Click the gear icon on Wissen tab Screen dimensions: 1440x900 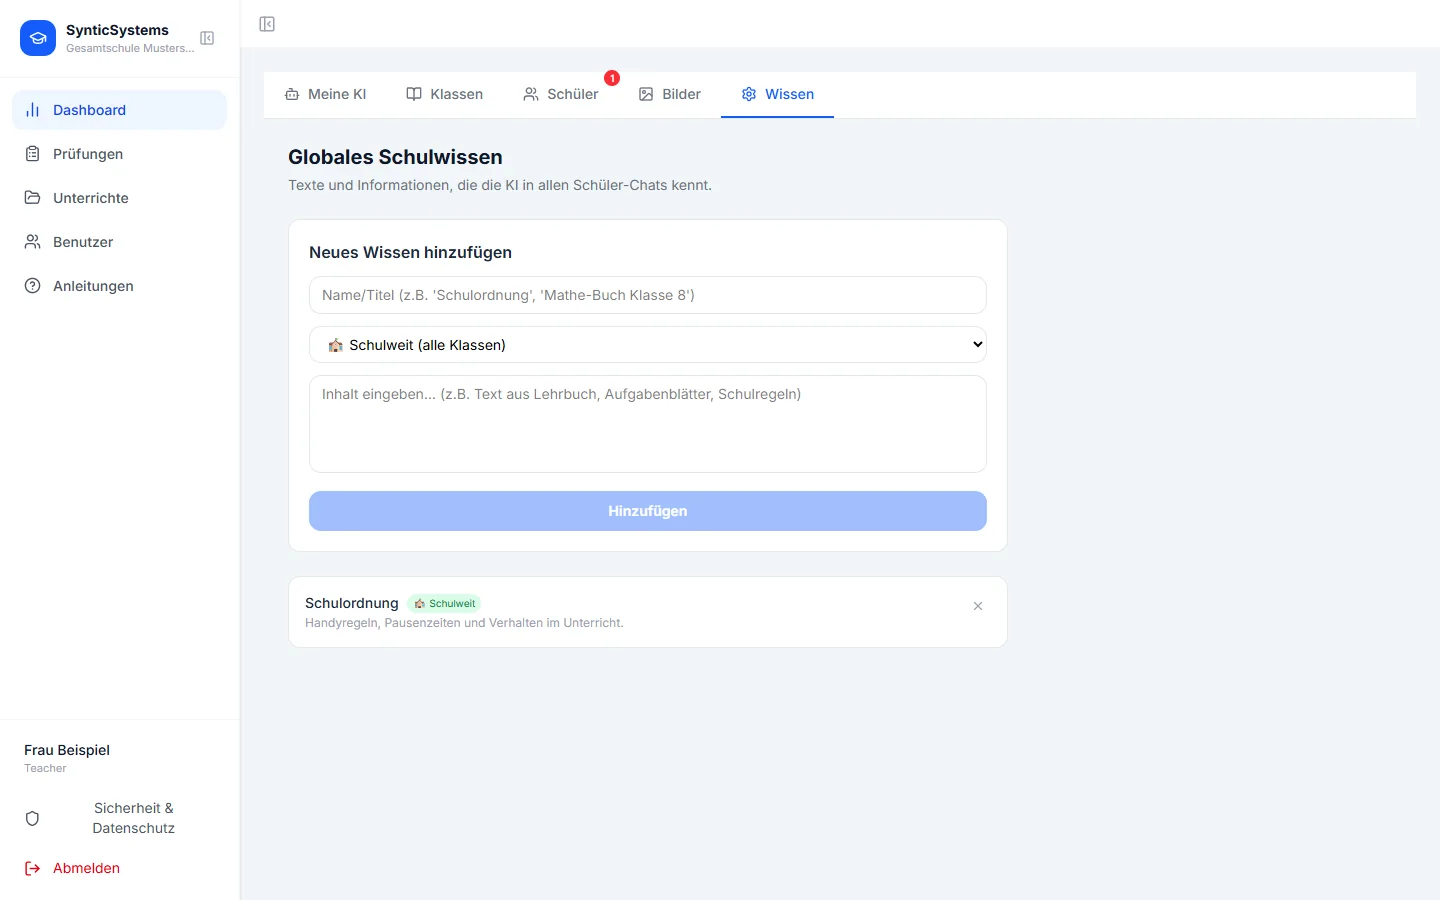[x=749, y=94]
